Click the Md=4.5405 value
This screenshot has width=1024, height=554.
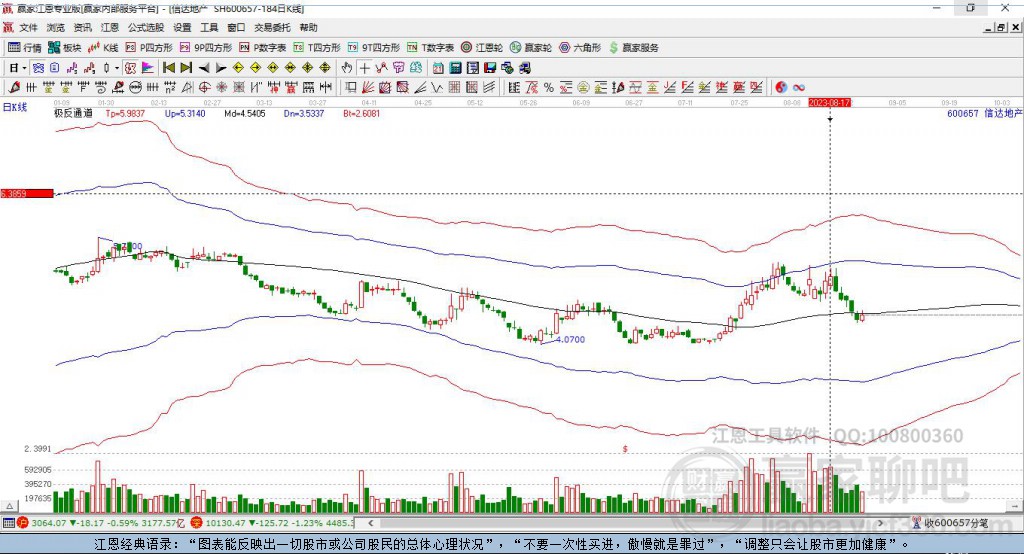(x=245, y=113)
